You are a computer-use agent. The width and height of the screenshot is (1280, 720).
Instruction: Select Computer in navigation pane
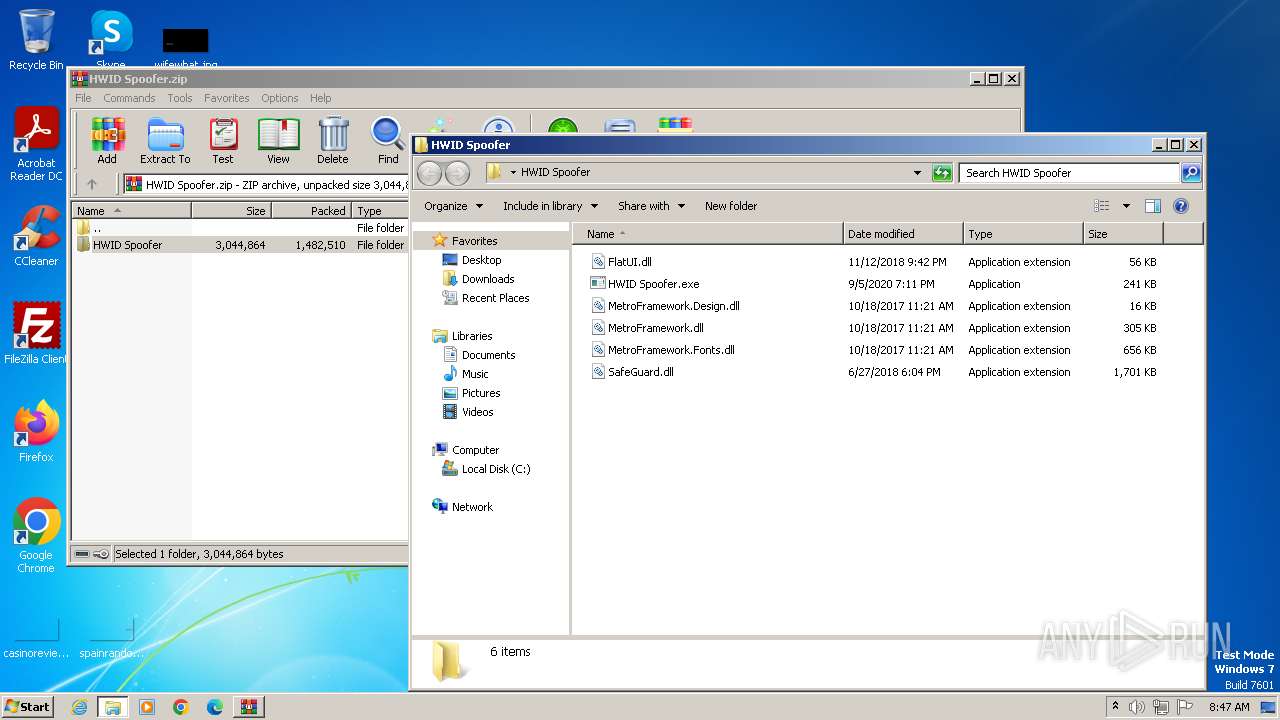click(475, 450)
